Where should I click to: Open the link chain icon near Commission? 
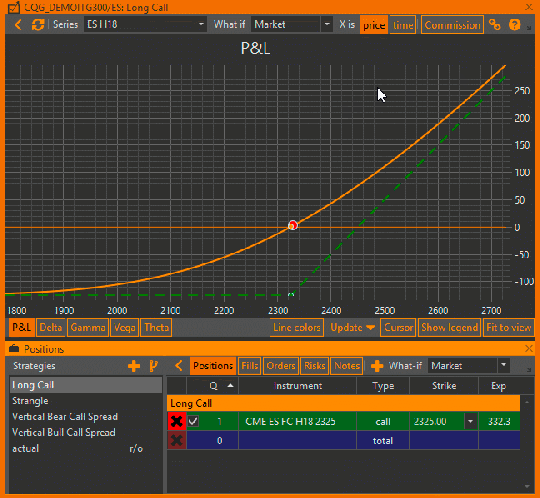click(495, 24)
